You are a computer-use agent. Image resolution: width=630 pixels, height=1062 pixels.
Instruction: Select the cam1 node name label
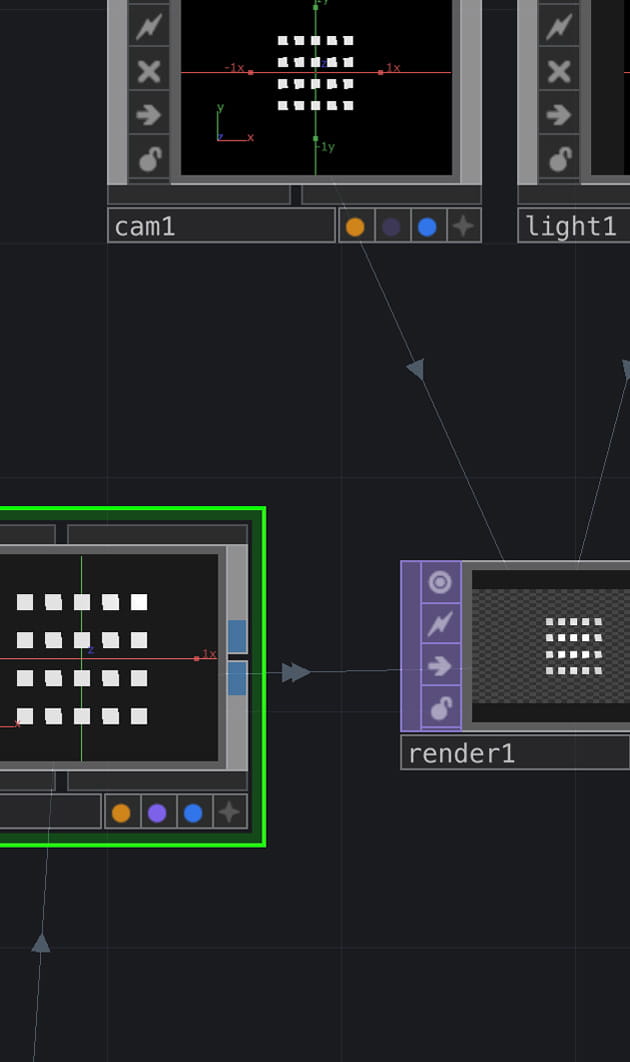coord(220,227)
